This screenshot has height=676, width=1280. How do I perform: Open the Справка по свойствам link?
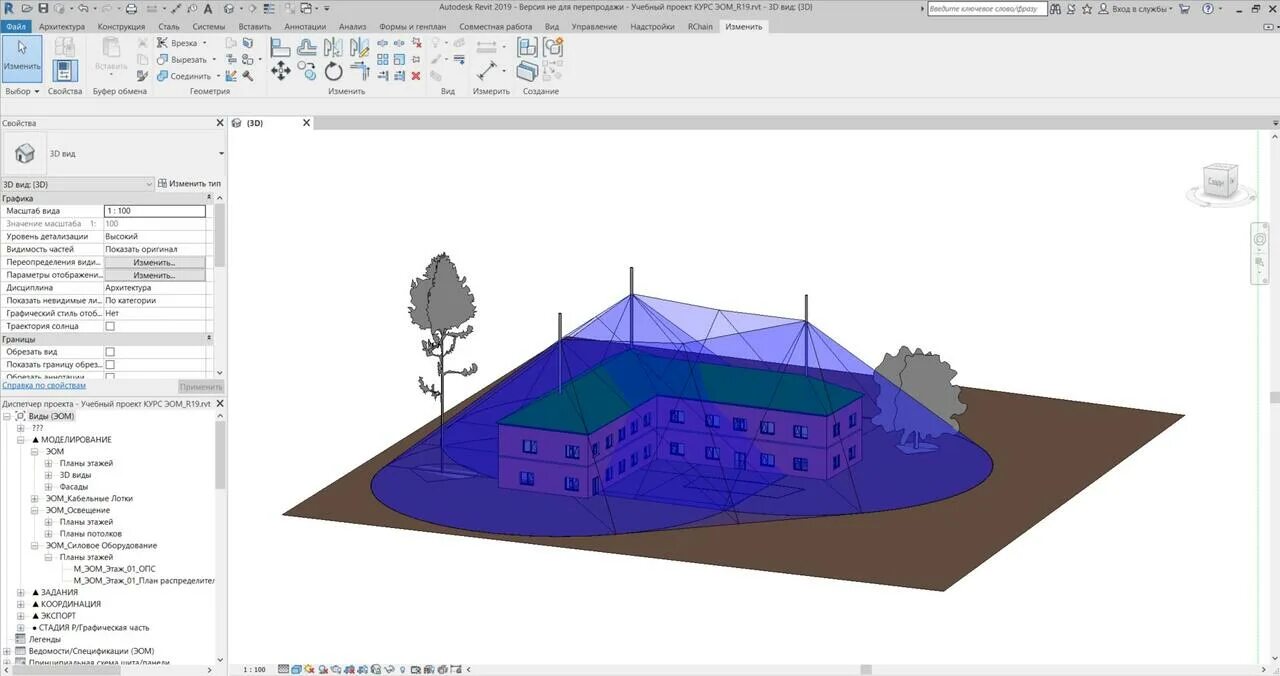pos(43,385)
